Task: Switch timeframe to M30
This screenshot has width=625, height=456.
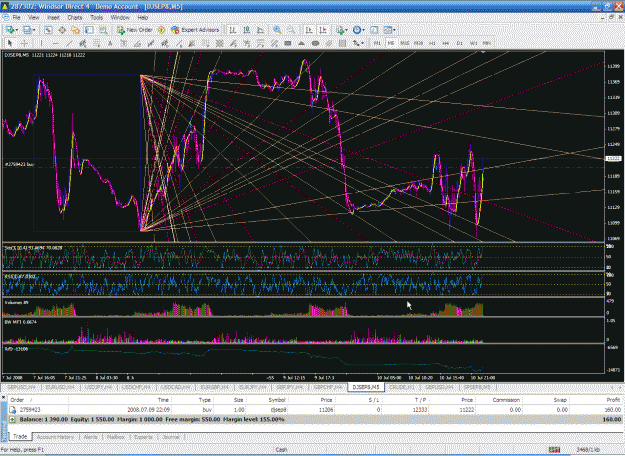Action: click(419, 43)
